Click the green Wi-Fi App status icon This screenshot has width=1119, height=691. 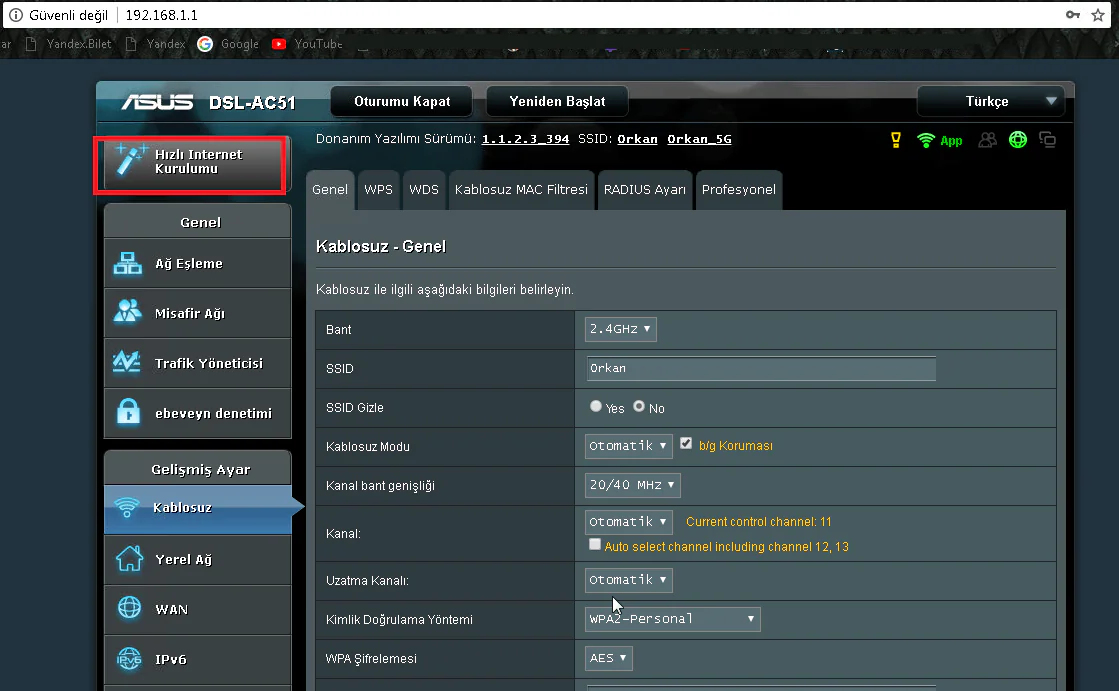coord(927,141)
